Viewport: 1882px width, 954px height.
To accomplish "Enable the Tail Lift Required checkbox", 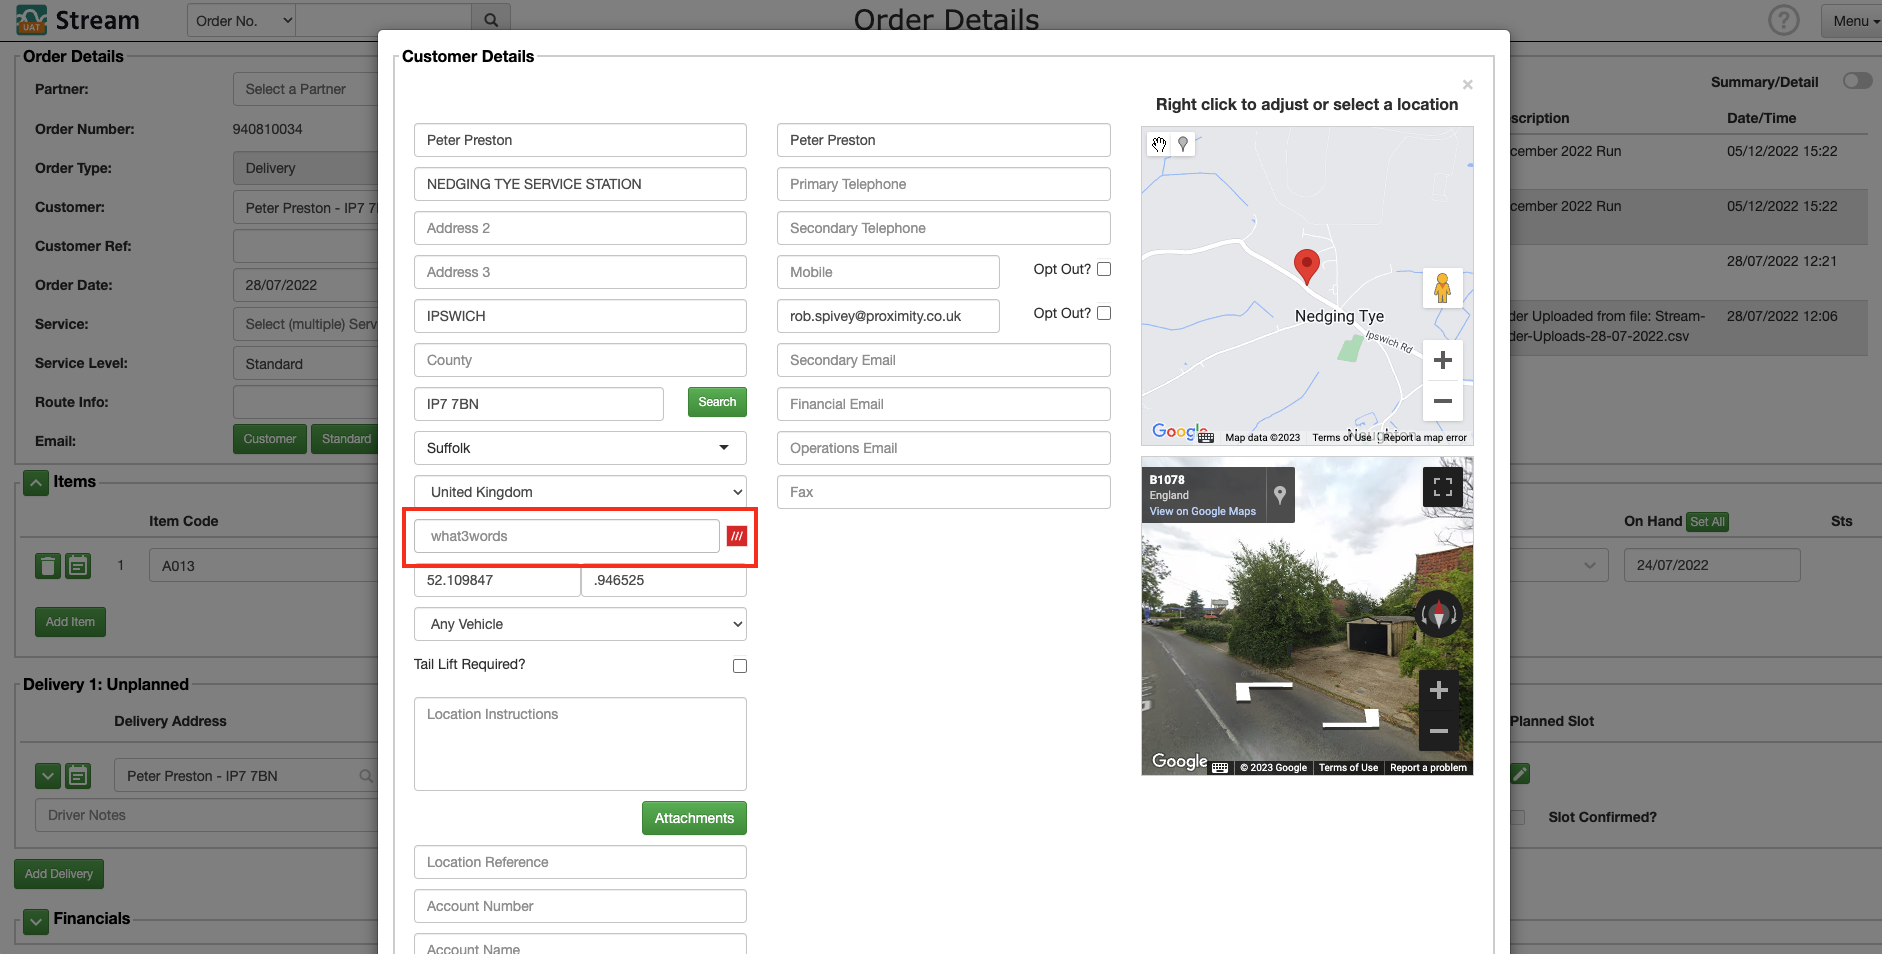I will pos(739,665).
